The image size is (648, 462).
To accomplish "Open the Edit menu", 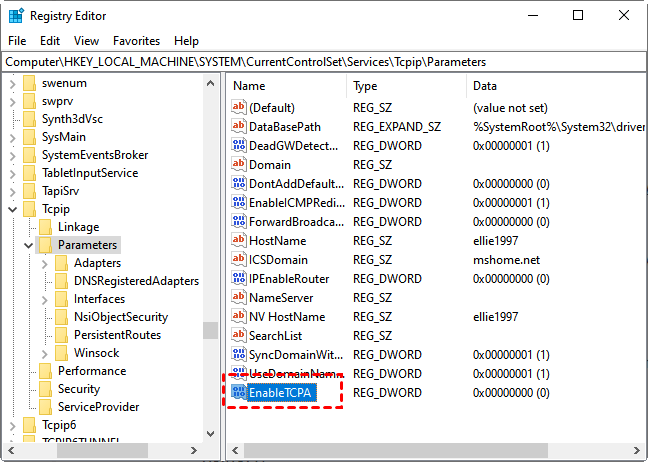I will click(x=50, y=41).
